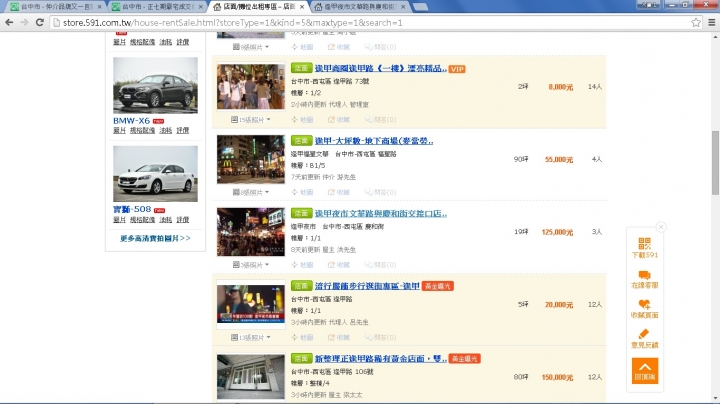Click the vertical scrollbar thumb

tap(715, 163)
